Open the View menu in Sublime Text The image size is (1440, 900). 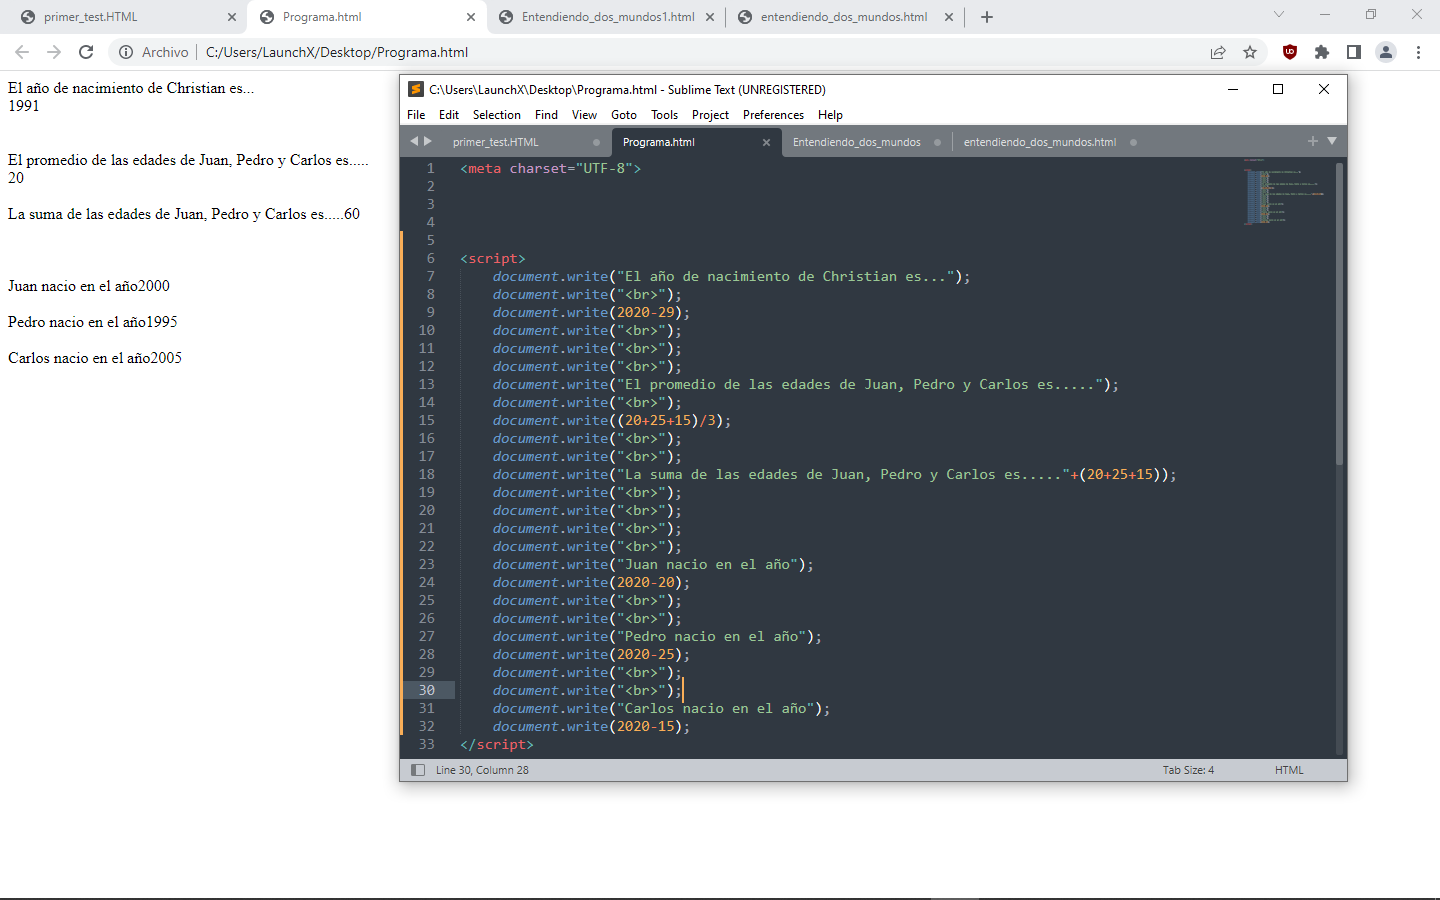(x=584, y=115)
